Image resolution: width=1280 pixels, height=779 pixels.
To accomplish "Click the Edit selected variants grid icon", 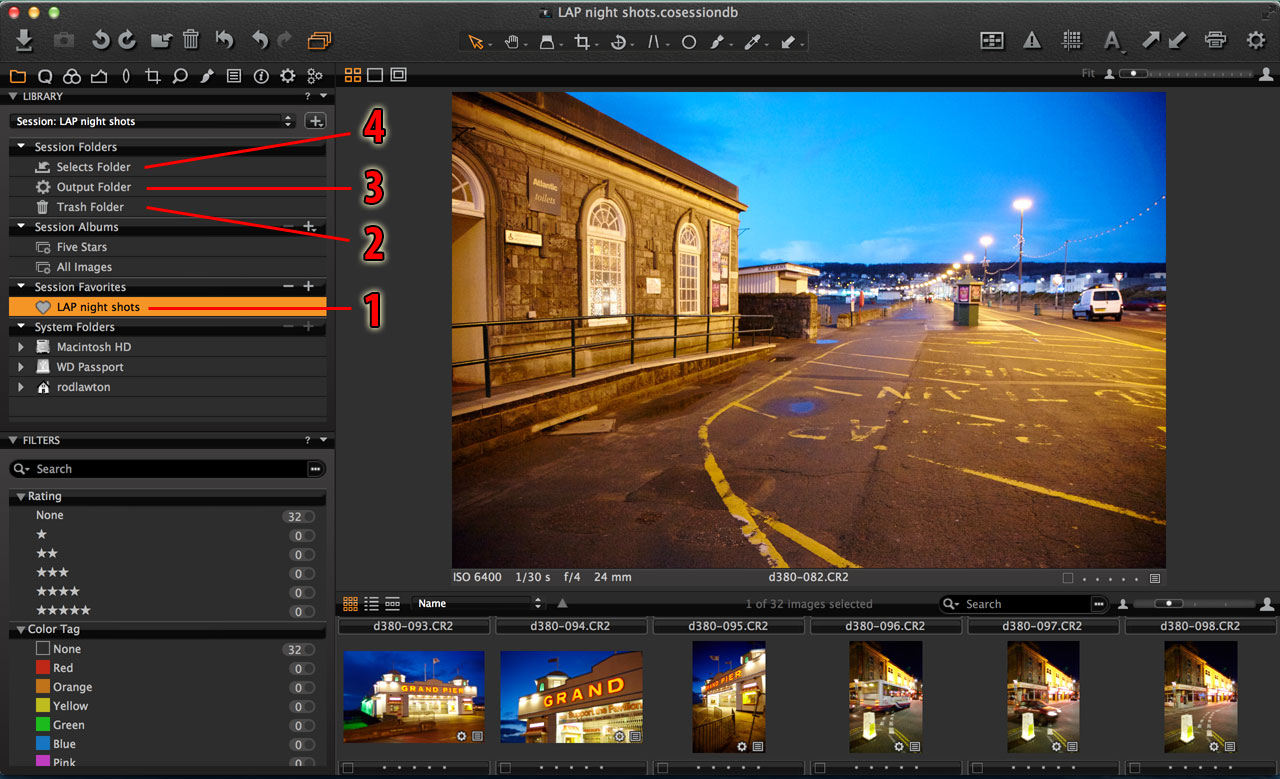I will click(992, 40).
